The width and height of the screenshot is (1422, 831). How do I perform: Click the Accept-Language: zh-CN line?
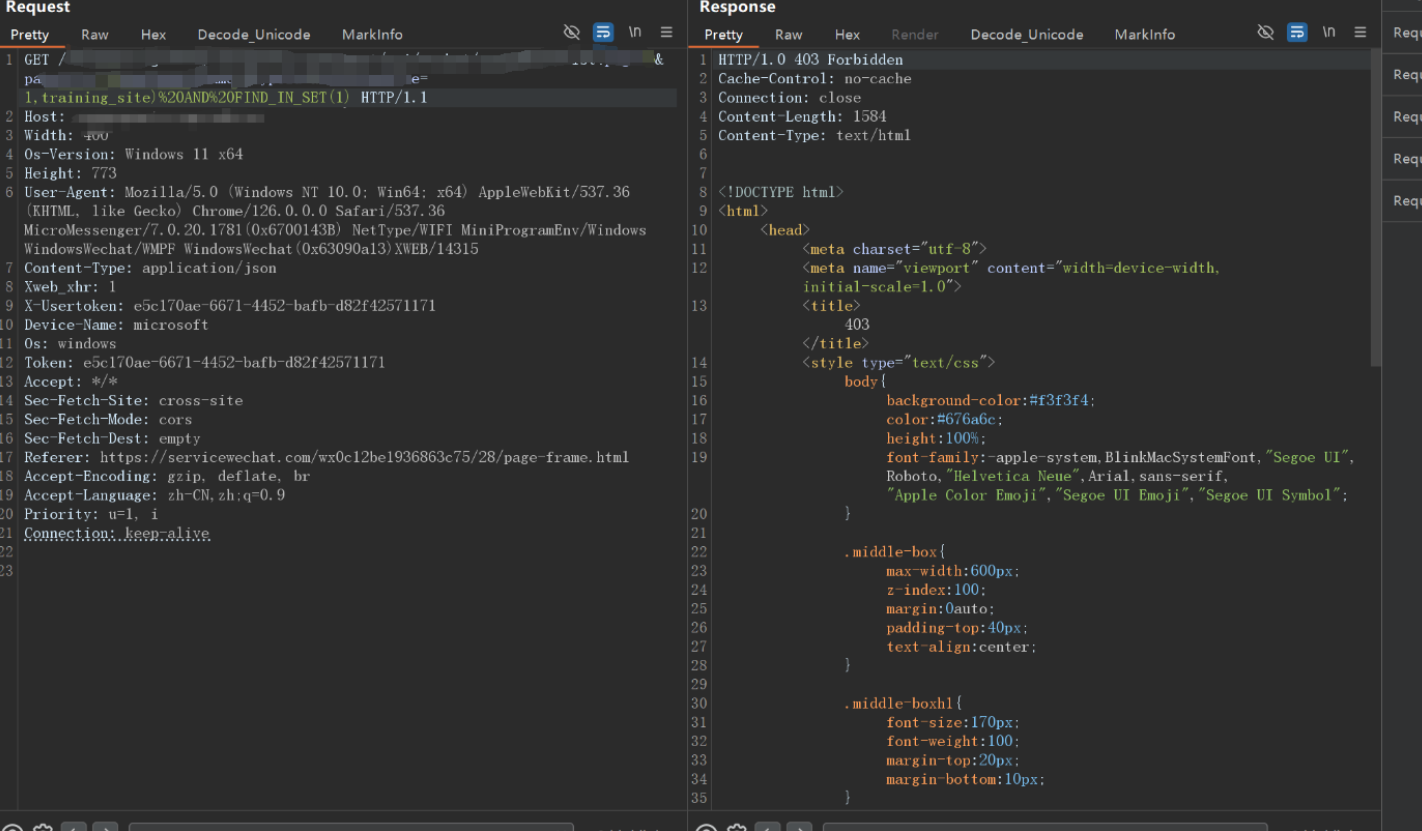pyautogui.click(x=154, y=496)
